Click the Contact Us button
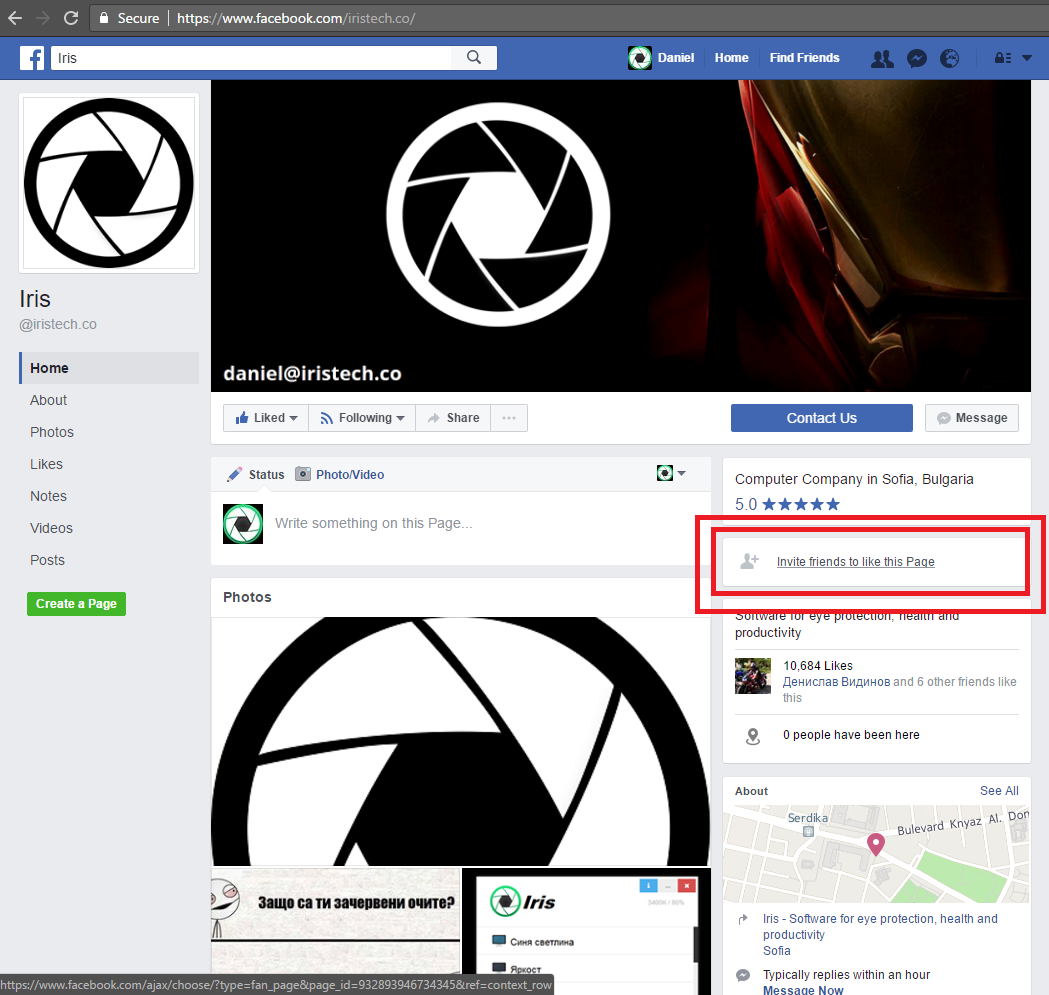Viewport: 1049px width, 995px height. point(822,418)
